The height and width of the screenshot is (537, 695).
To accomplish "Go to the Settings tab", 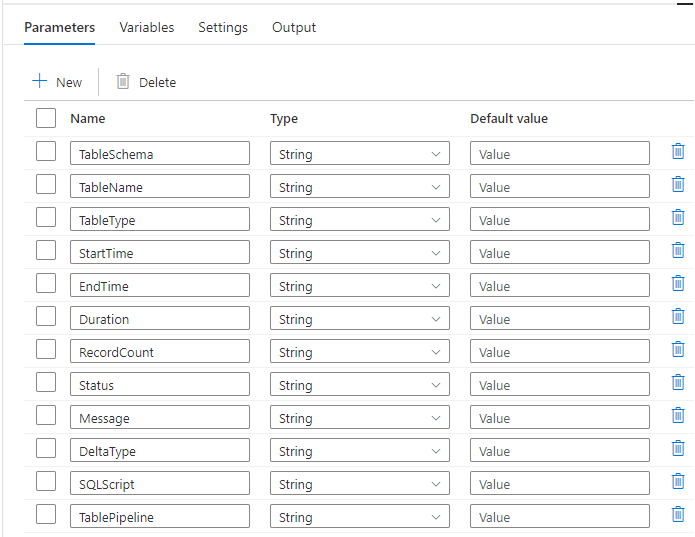I will [x=223, y=27].
